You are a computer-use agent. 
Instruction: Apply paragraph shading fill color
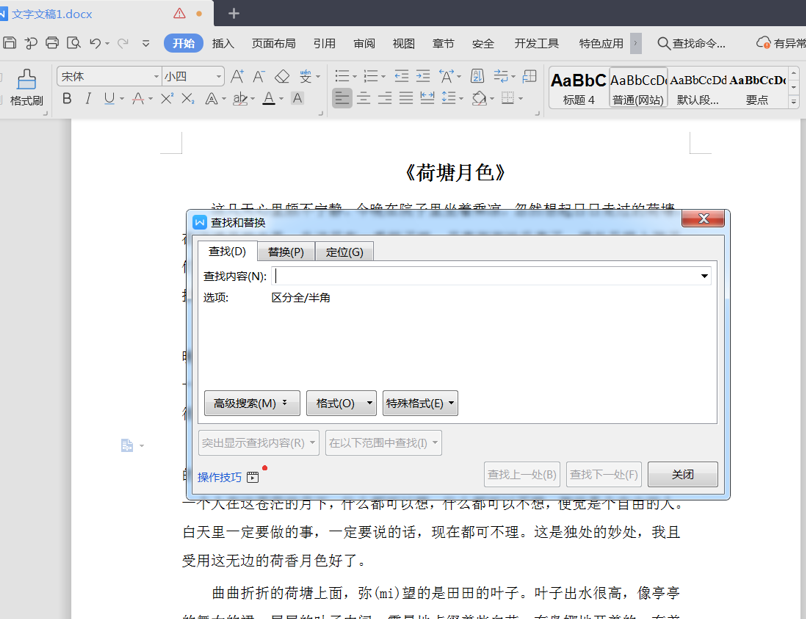coord(479,98)
